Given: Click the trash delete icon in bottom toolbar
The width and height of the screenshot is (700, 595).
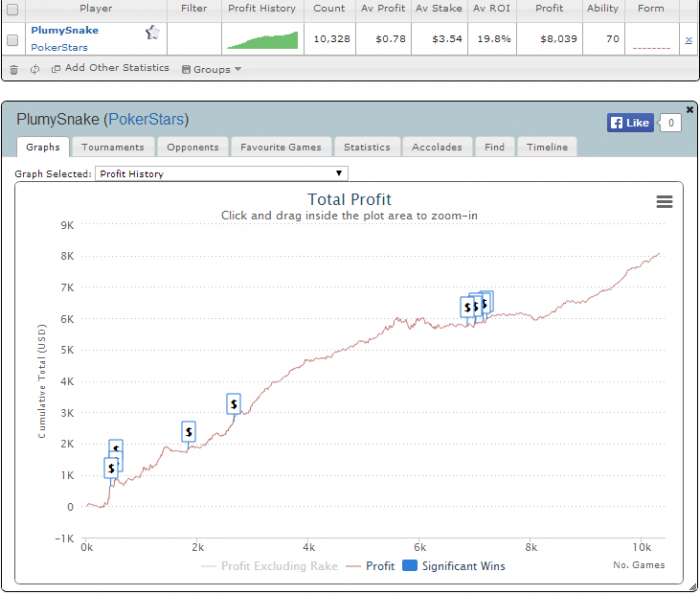Looking at the screenshot, I should click(14, 70).
